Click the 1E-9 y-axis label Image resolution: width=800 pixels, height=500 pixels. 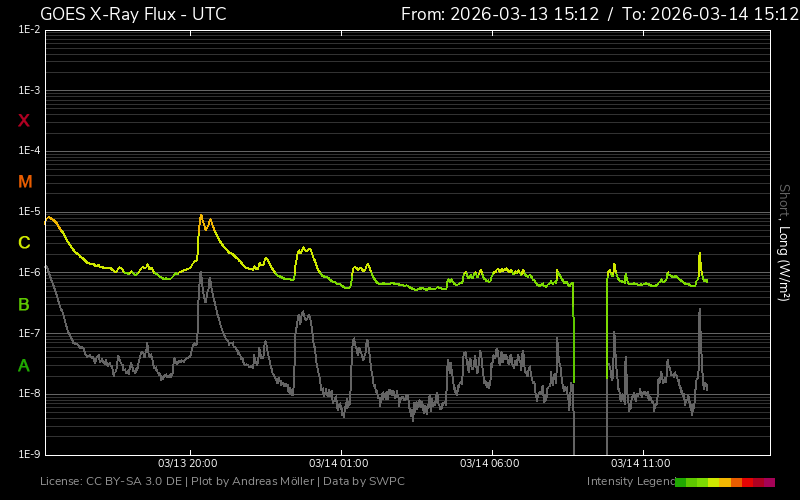pyautogui.click(x=29, y=454)
